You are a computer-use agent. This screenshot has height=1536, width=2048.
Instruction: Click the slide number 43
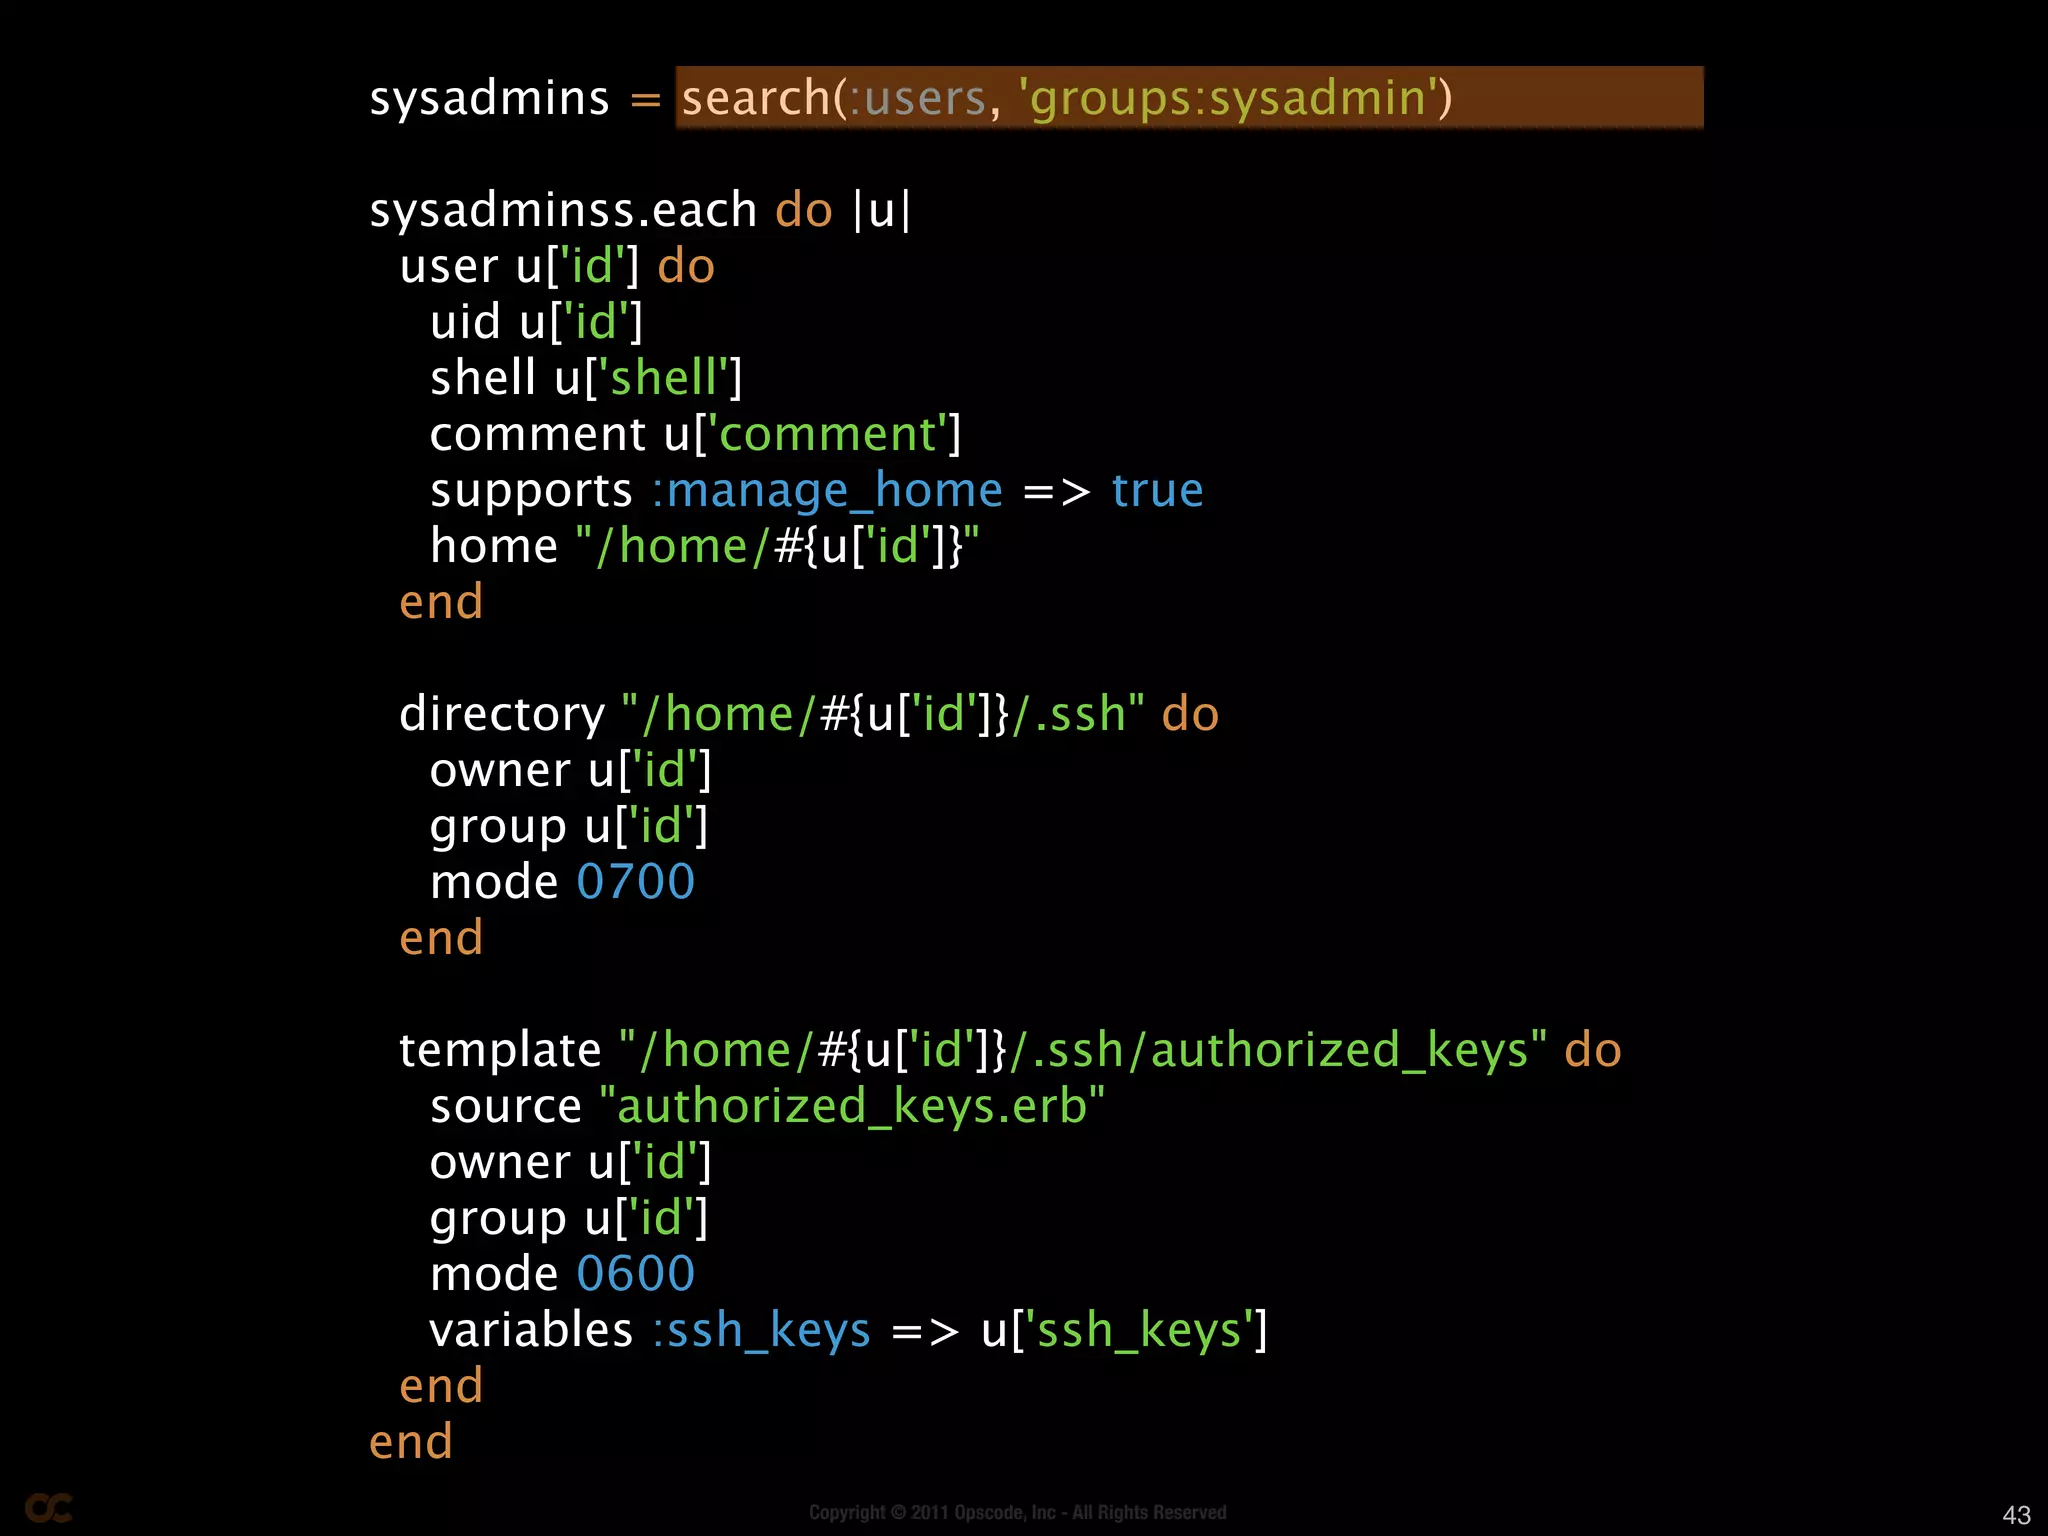[x=2016, y=1515]
